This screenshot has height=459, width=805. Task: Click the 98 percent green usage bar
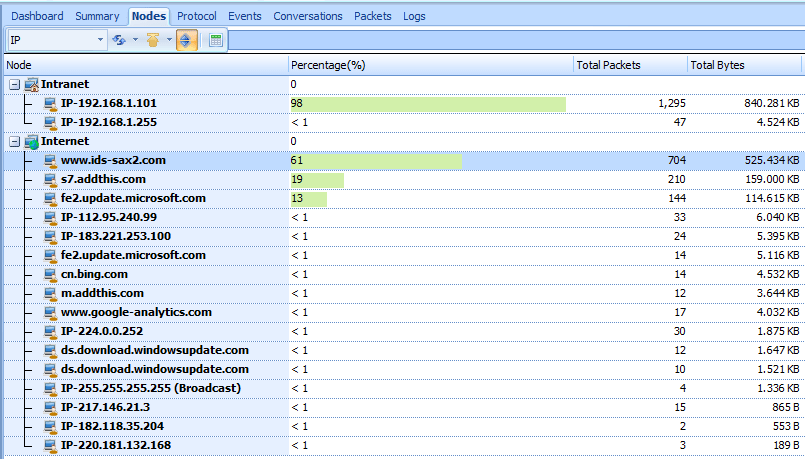(428, 104)
